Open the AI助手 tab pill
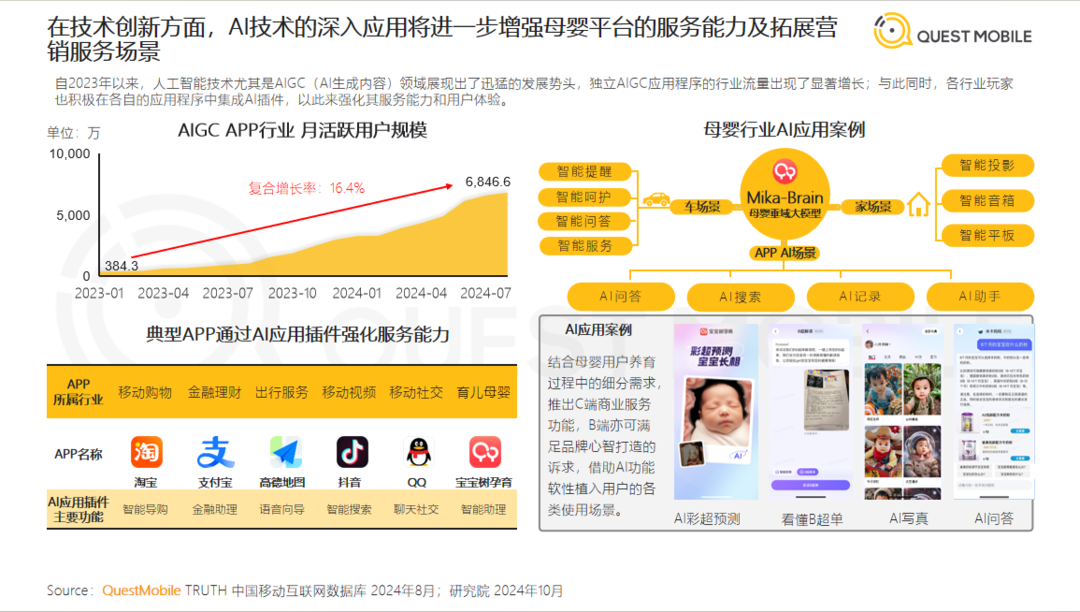This screenshot has height=612, width=1080. [980, 297]
